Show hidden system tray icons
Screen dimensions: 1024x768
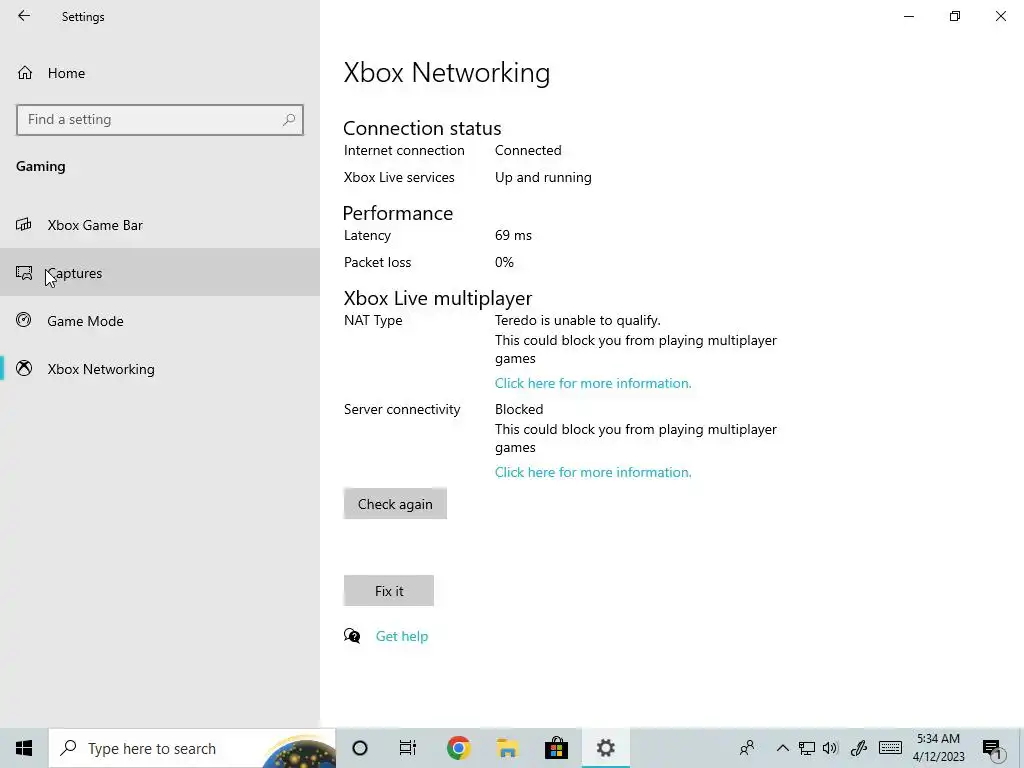tap(782, 748)
